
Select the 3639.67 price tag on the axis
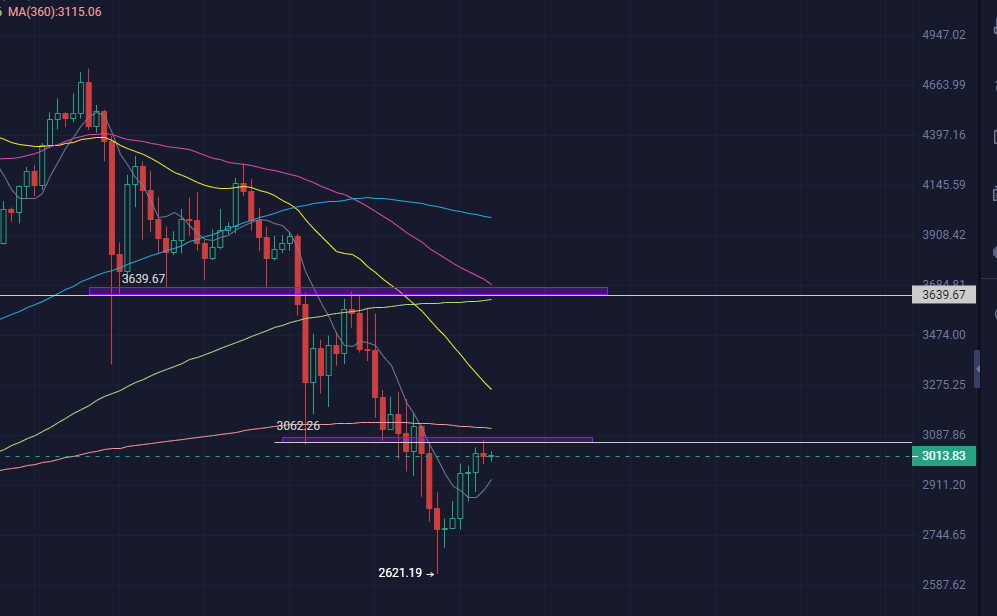(944, 295)
